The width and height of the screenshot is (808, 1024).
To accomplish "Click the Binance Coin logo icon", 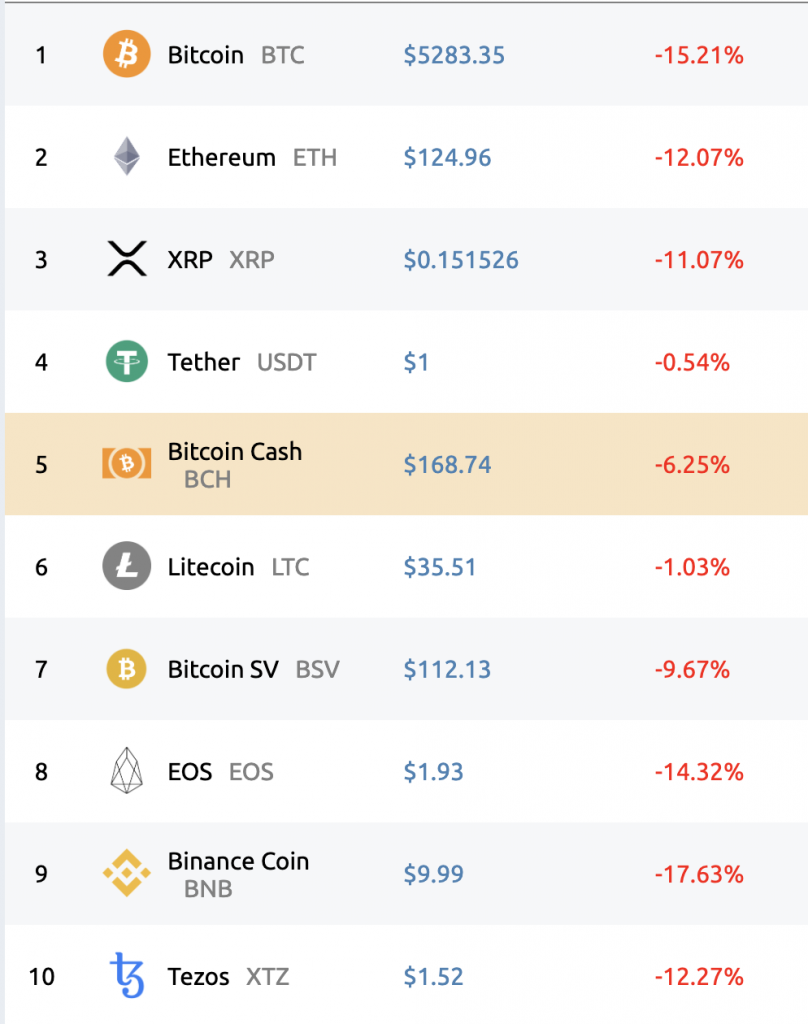I will (x=127, y=874).
